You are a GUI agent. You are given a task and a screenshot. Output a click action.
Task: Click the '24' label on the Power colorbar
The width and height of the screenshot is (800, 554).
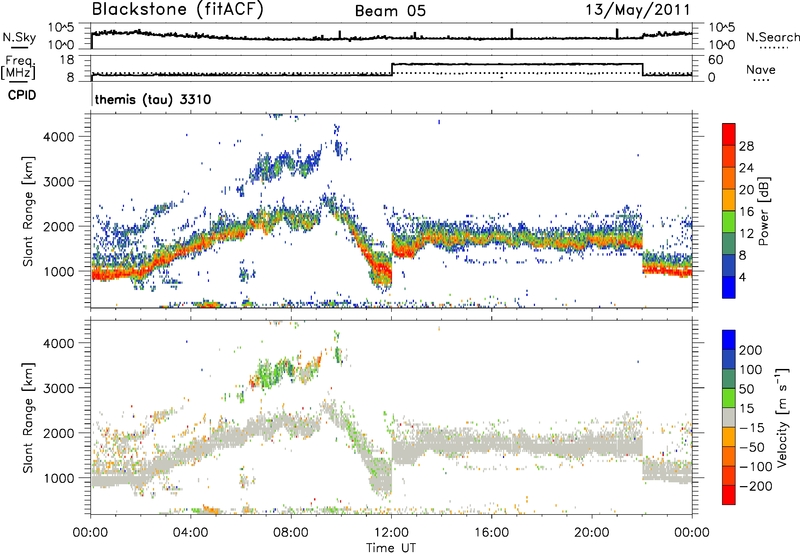(x=746, y=168)
